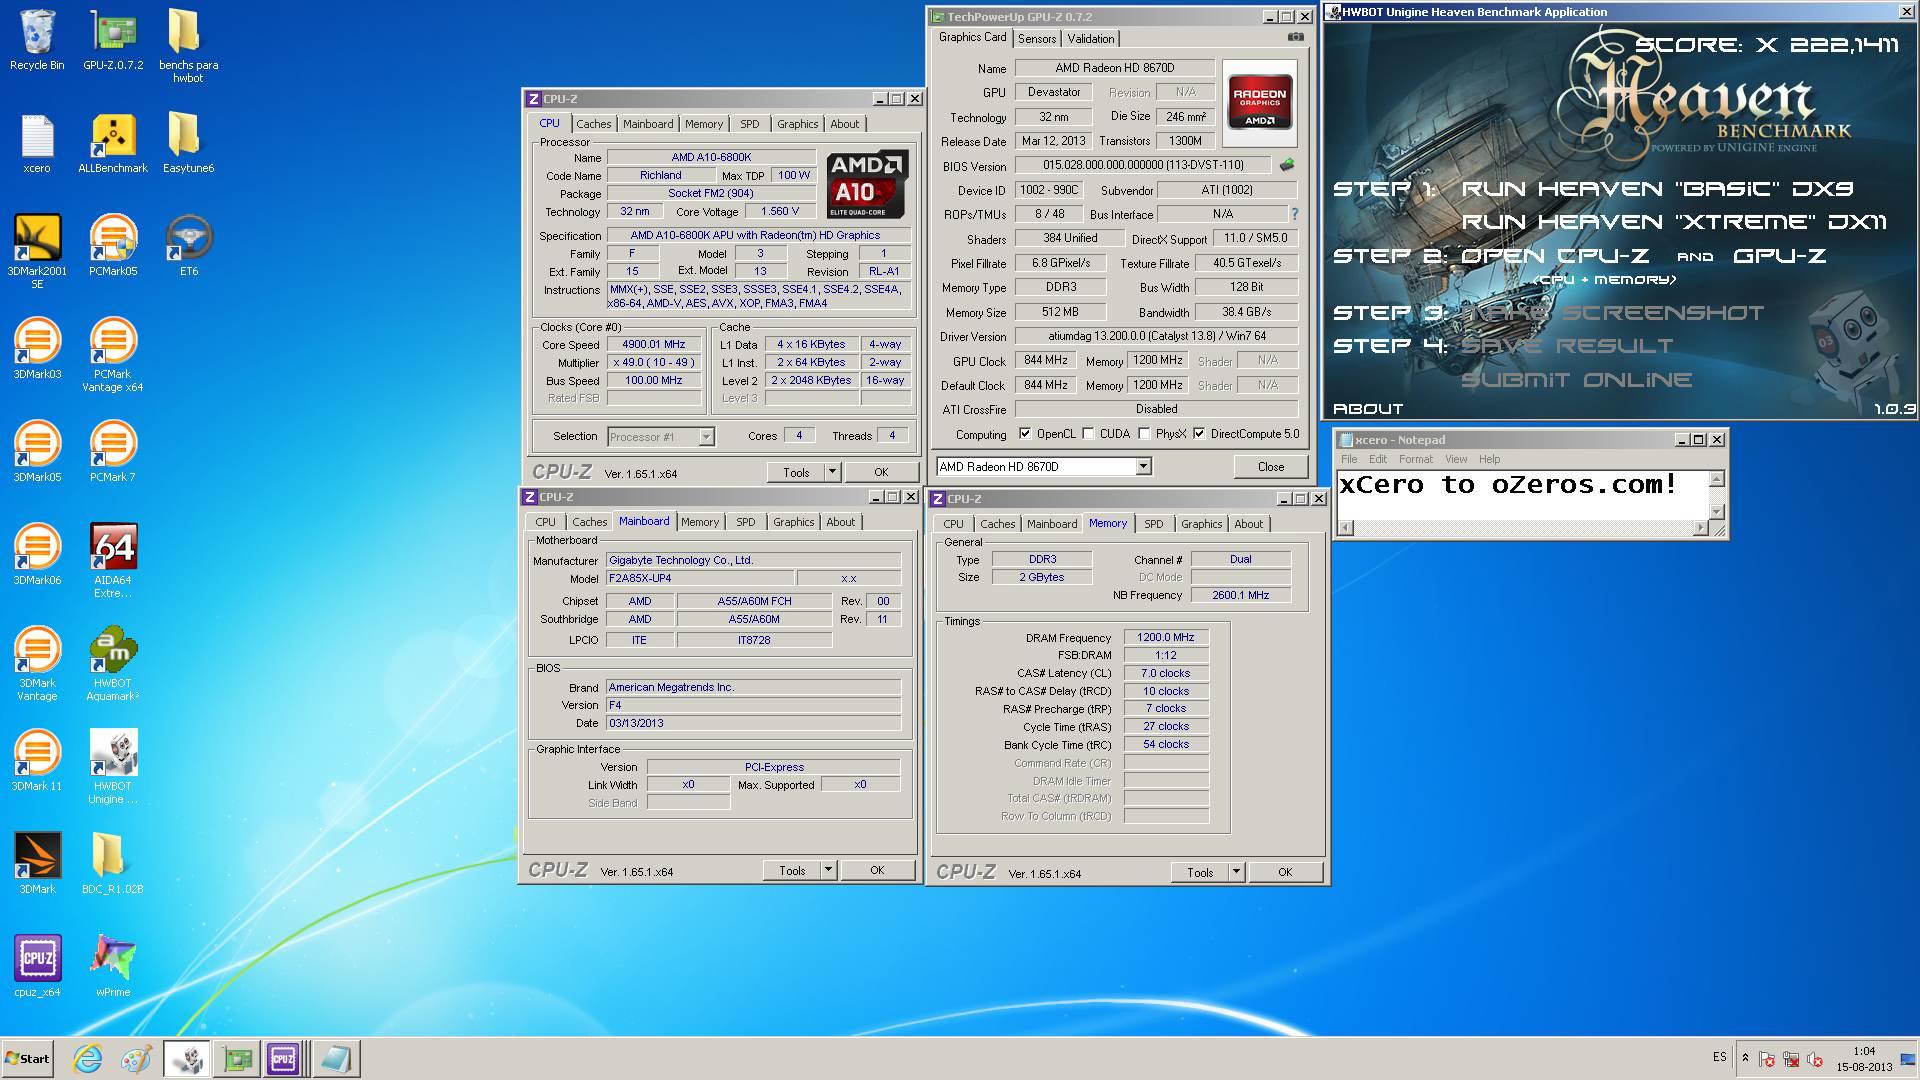The width and height of the screenshot is (1920, 1080).
Task: Open AMD Radeon HD 8670D device dropdown
Action: pyautogui.click(x=1143, y=467)
